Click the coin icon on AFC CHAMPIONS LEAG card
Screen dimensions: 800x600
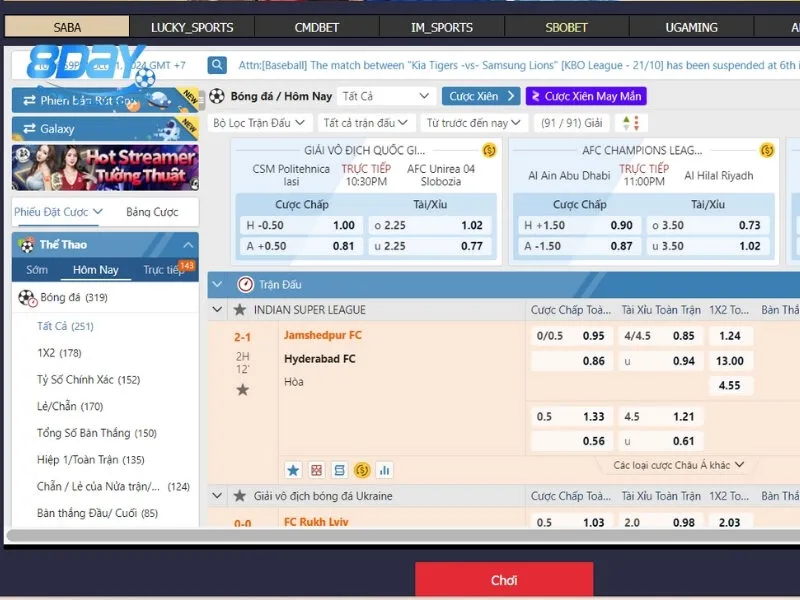point(766,150)
